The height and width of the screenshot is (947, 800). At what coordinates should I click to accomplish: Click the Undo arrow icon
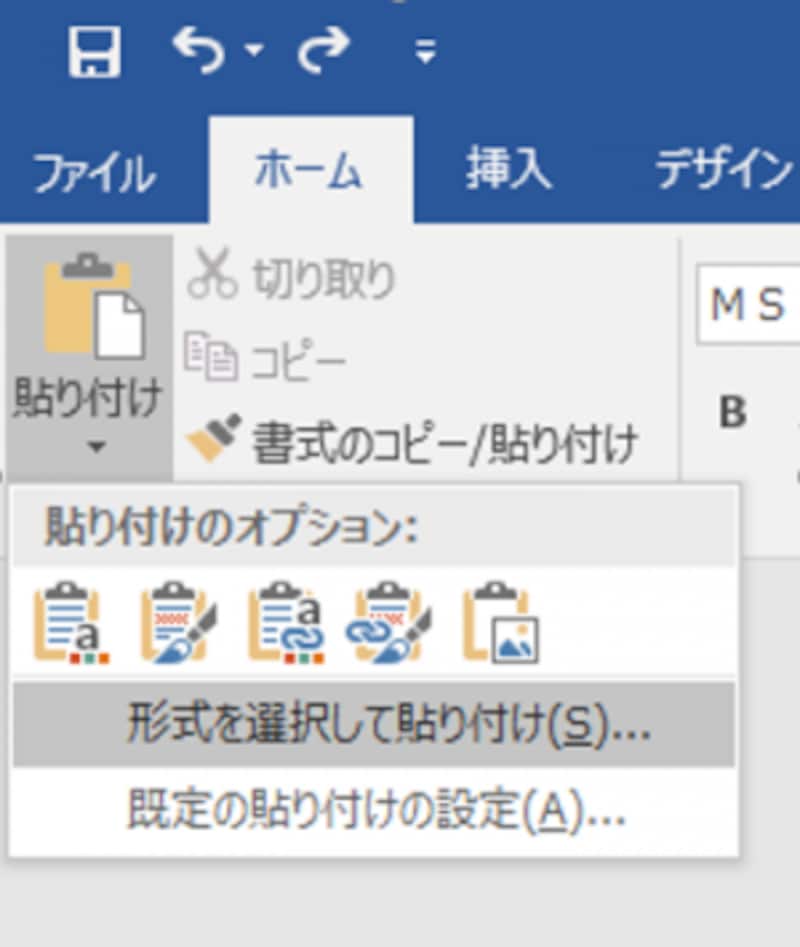point(199,51)
